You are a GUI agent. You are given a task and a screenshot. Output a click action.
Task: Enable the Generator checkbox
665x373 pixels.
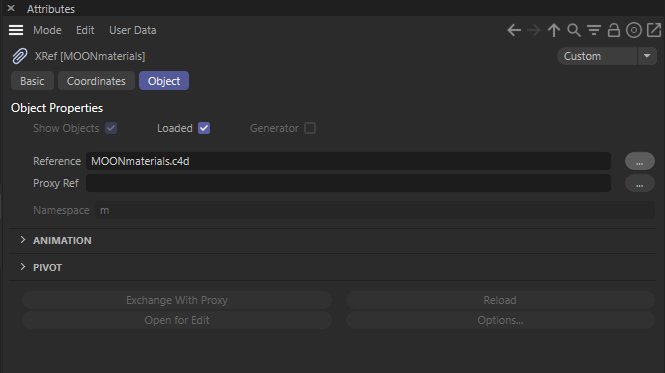[x=310, y=128]
